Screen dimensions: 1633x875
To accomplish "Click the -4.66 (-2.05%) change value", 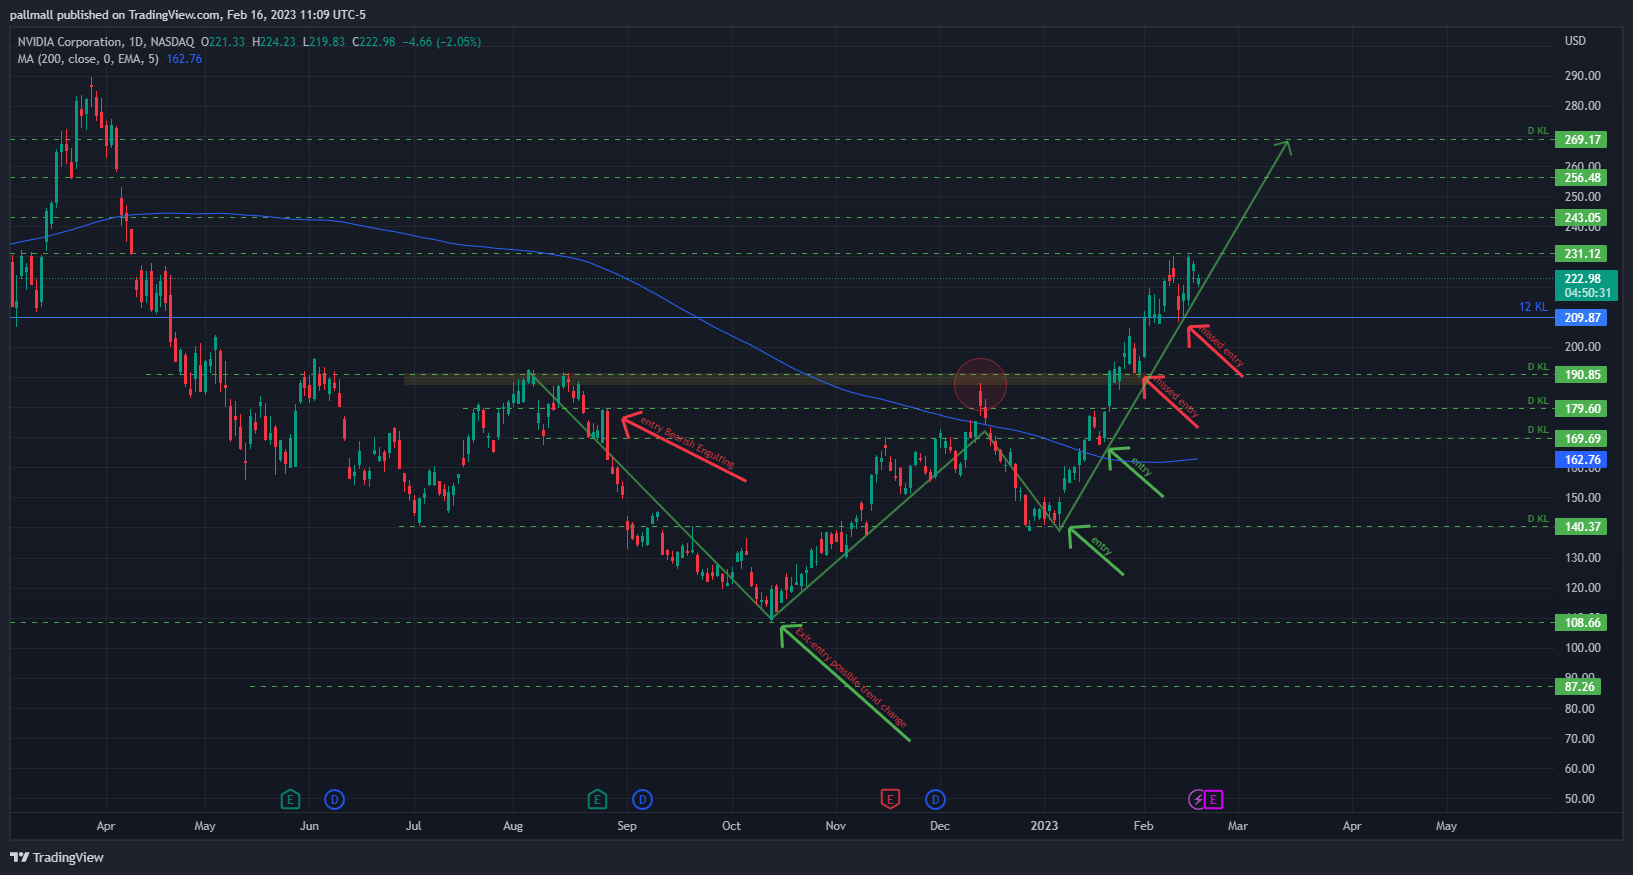I will [x=442, y=42].
